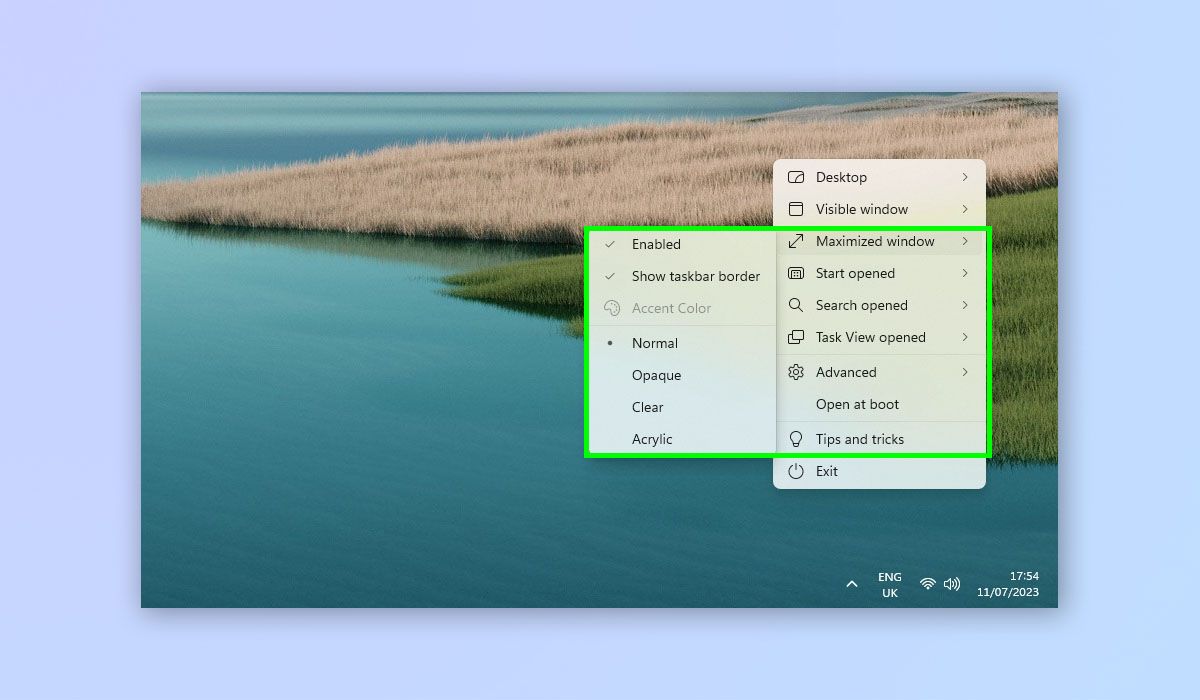Click the Accent Color palette swatch
Image resolution: width=1200 pixels, height=700 pixels.
pyautogui.click(x=611, y=308)
